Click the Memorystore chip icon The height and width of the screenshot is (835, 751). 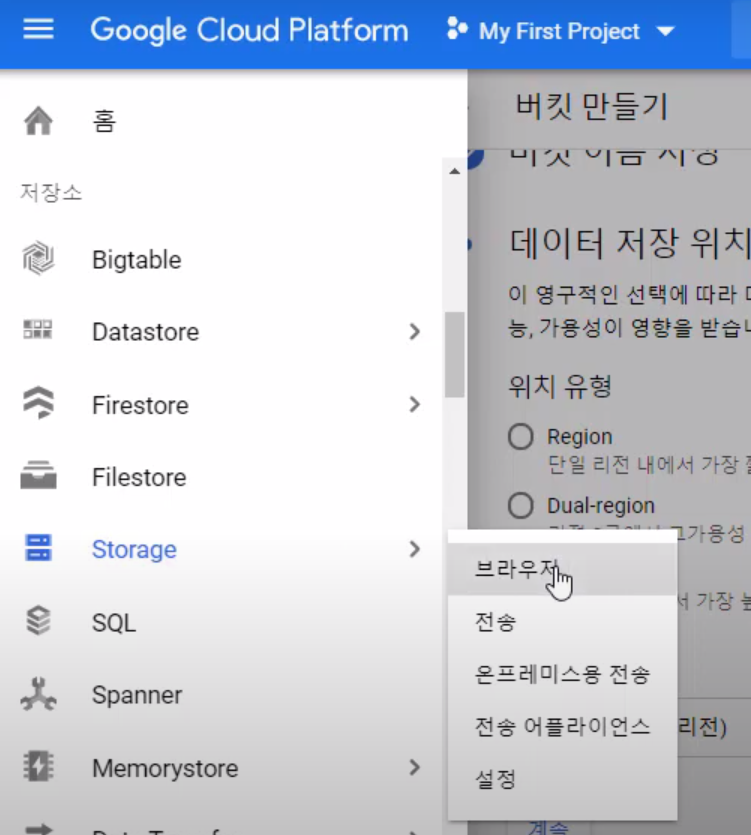tap(38, 766)
